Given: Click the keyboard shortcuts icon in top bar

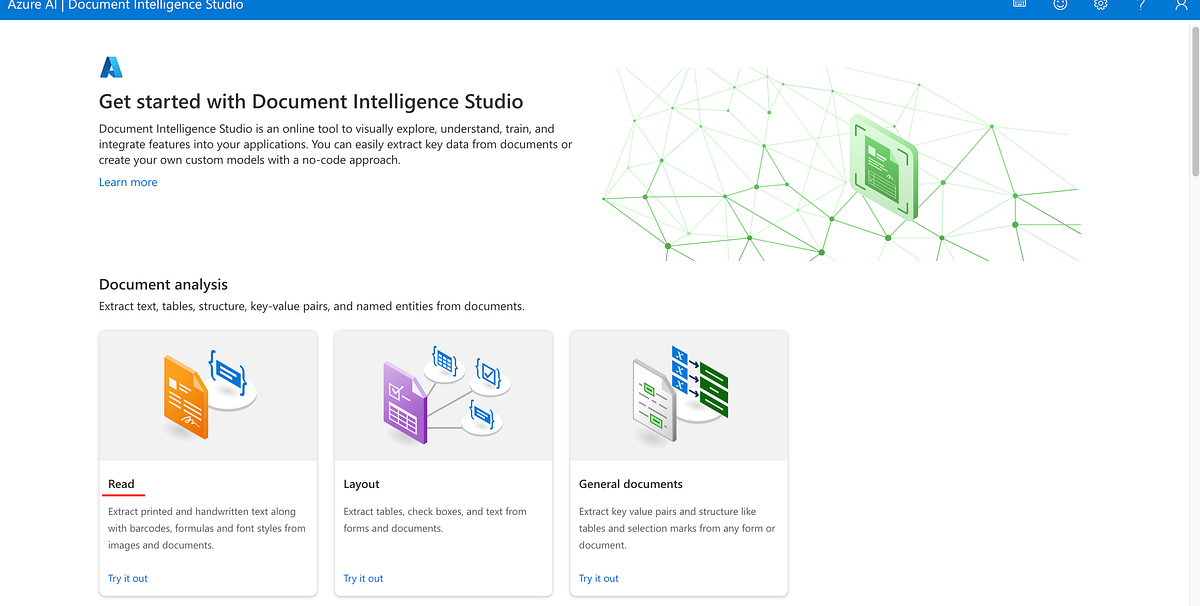Looking at the screenshot, I should pos(1019,6).
